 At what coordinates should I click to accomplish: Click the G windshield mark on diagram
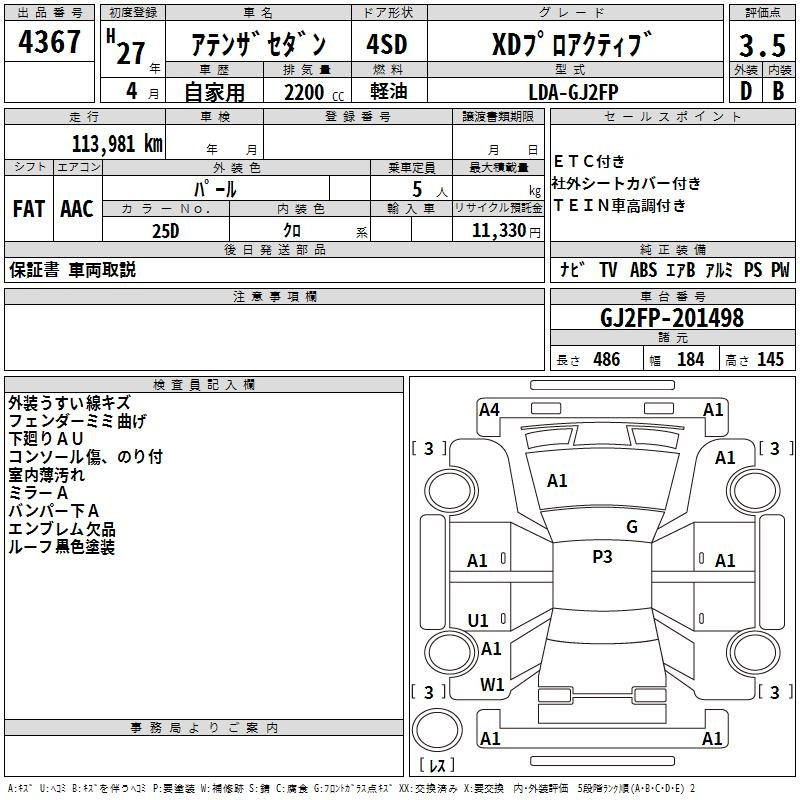[x=631, y=527]
